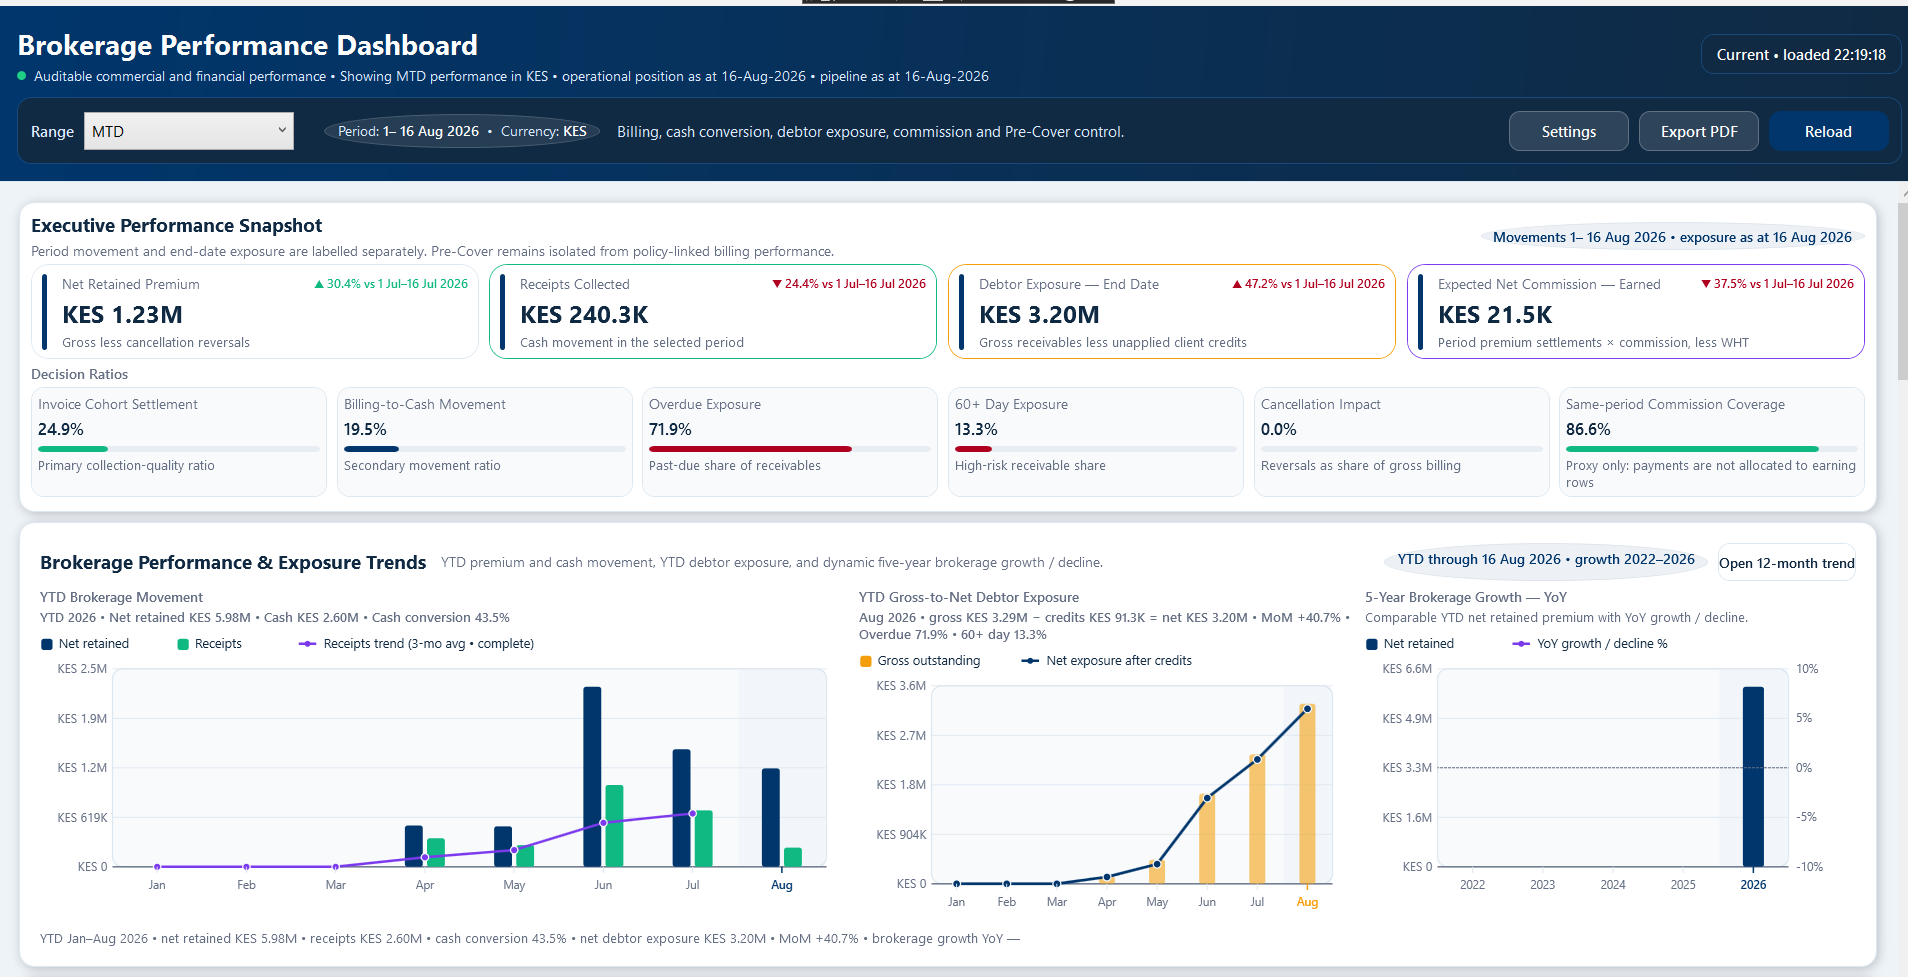1908x977 pixels.
Task: Click the July net retained bar
Action: tap(682, 808)
